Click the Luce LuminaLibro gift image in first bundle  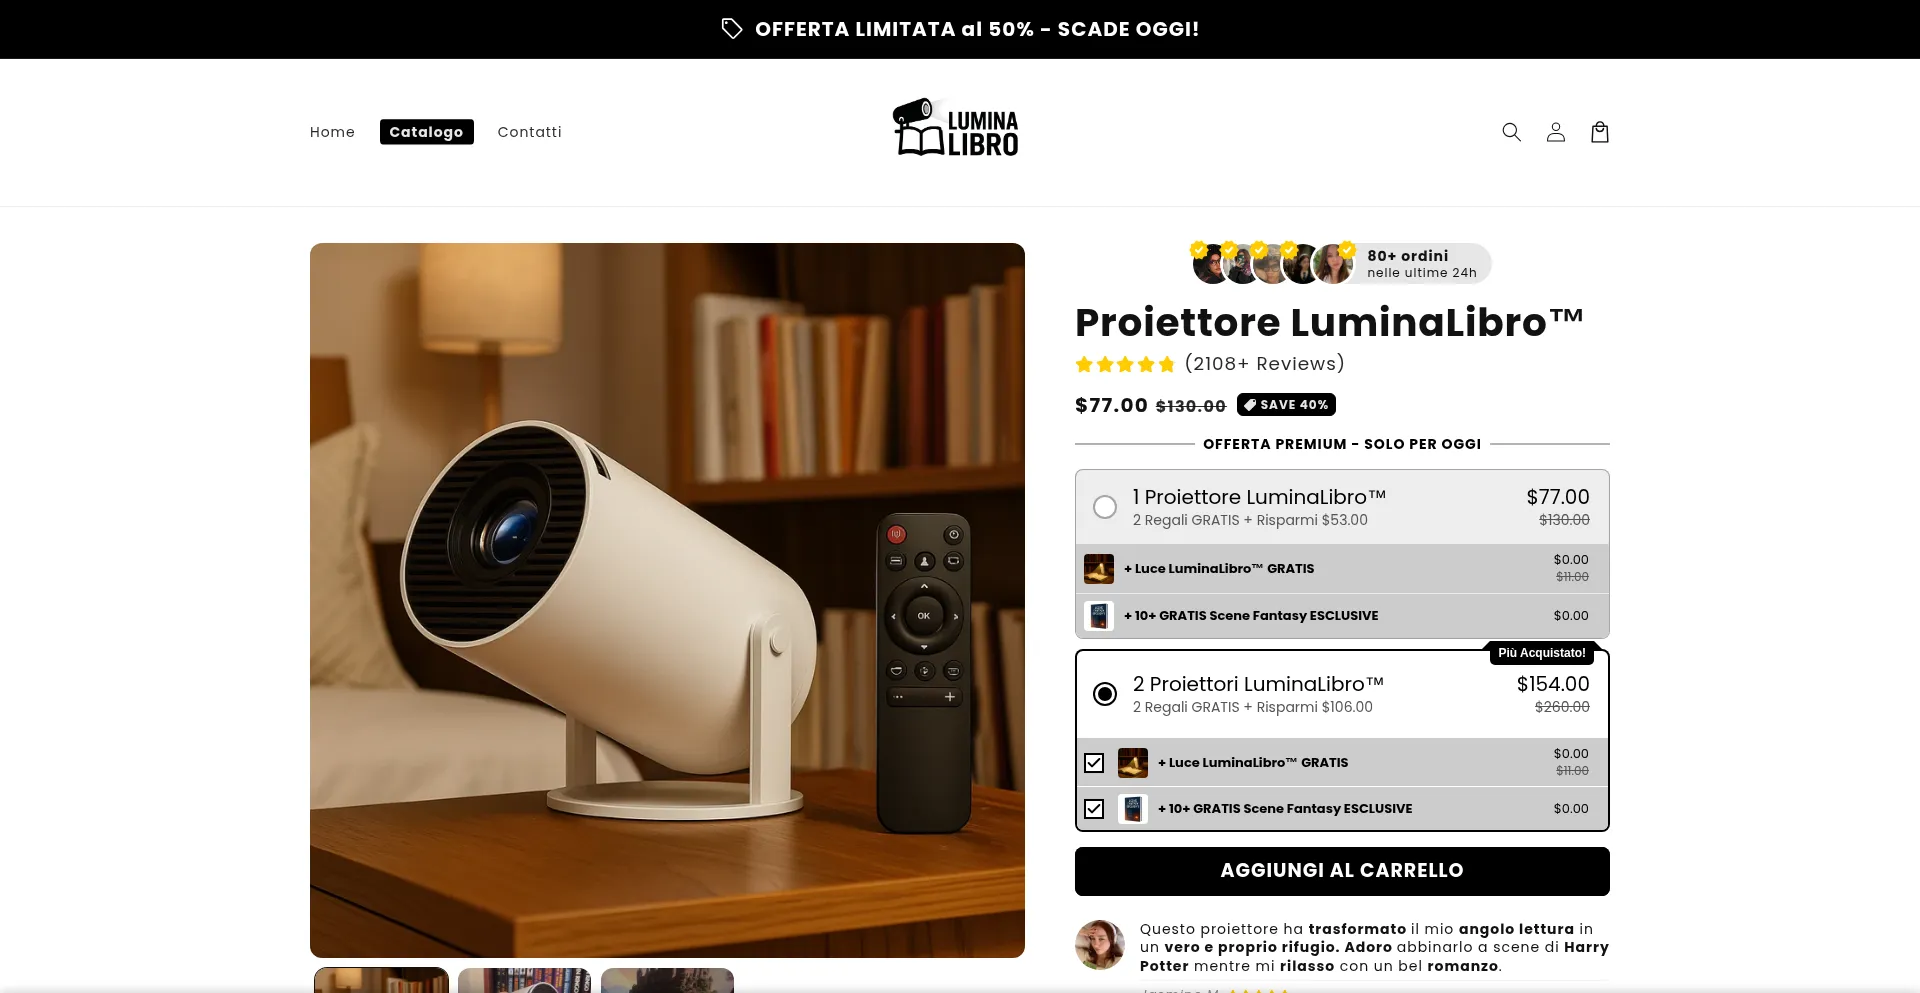[x=1099, y=569]
